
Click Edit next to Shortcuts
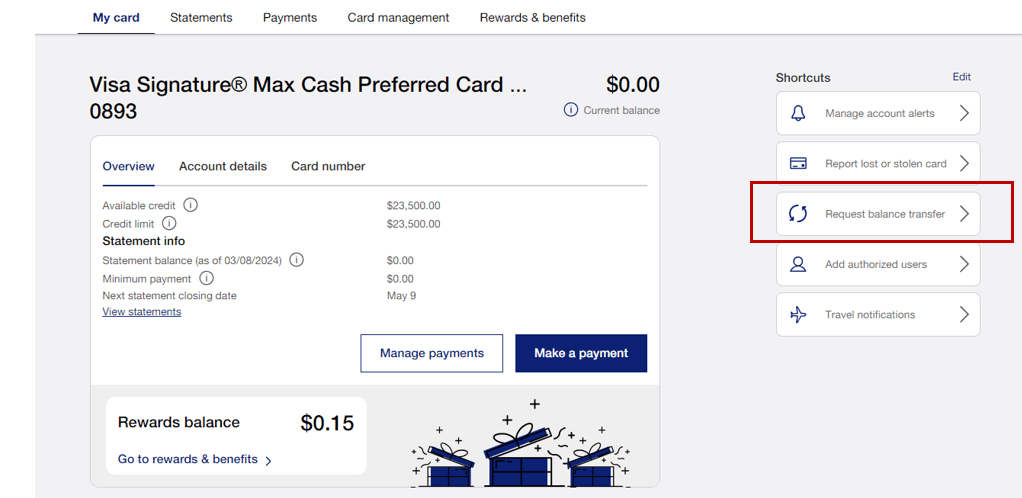961,77
